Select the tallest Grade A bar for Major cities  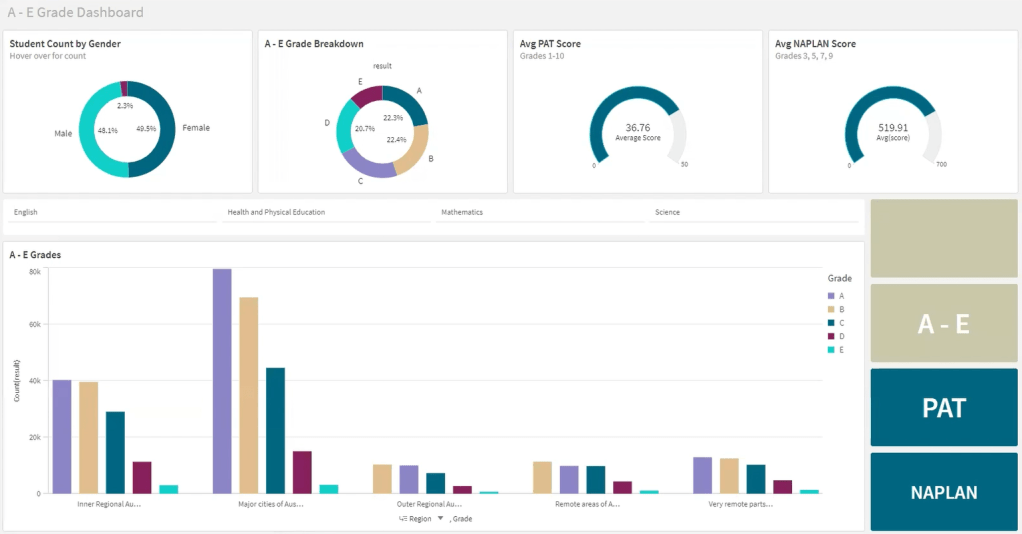click(x=222, y=380)
